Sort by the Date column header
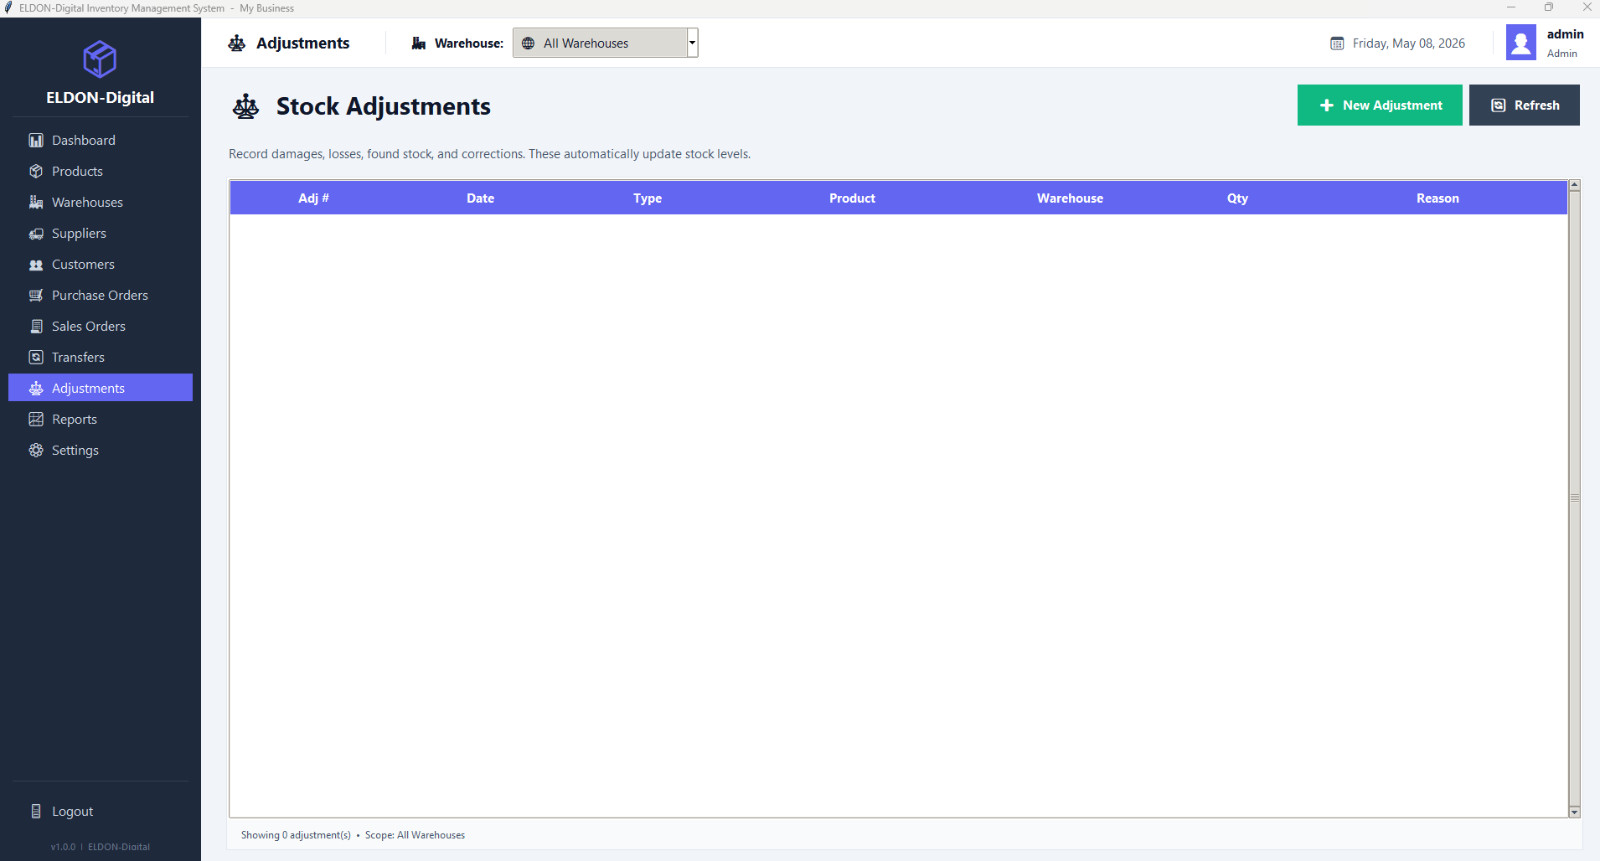Screen dimensions: 1600x861 pos(481,198)
